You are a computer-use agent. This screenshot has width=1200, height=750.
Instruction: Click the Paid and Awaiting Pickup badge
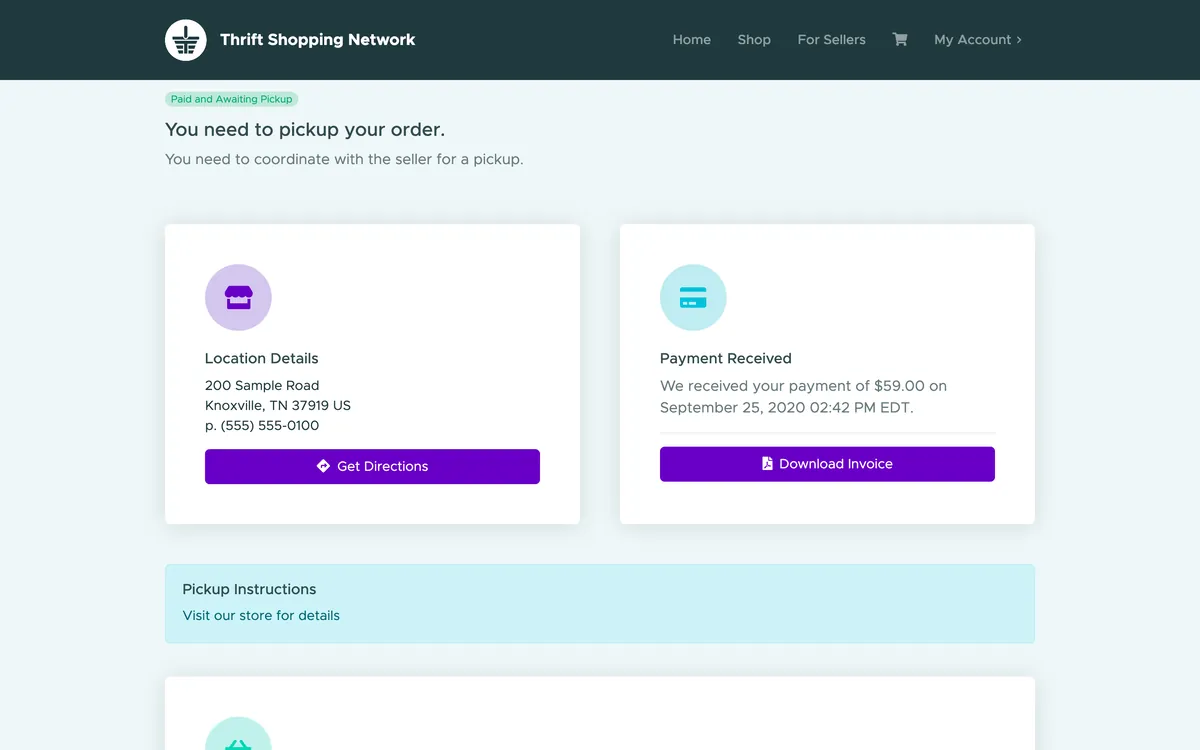[x=232, y=99]
